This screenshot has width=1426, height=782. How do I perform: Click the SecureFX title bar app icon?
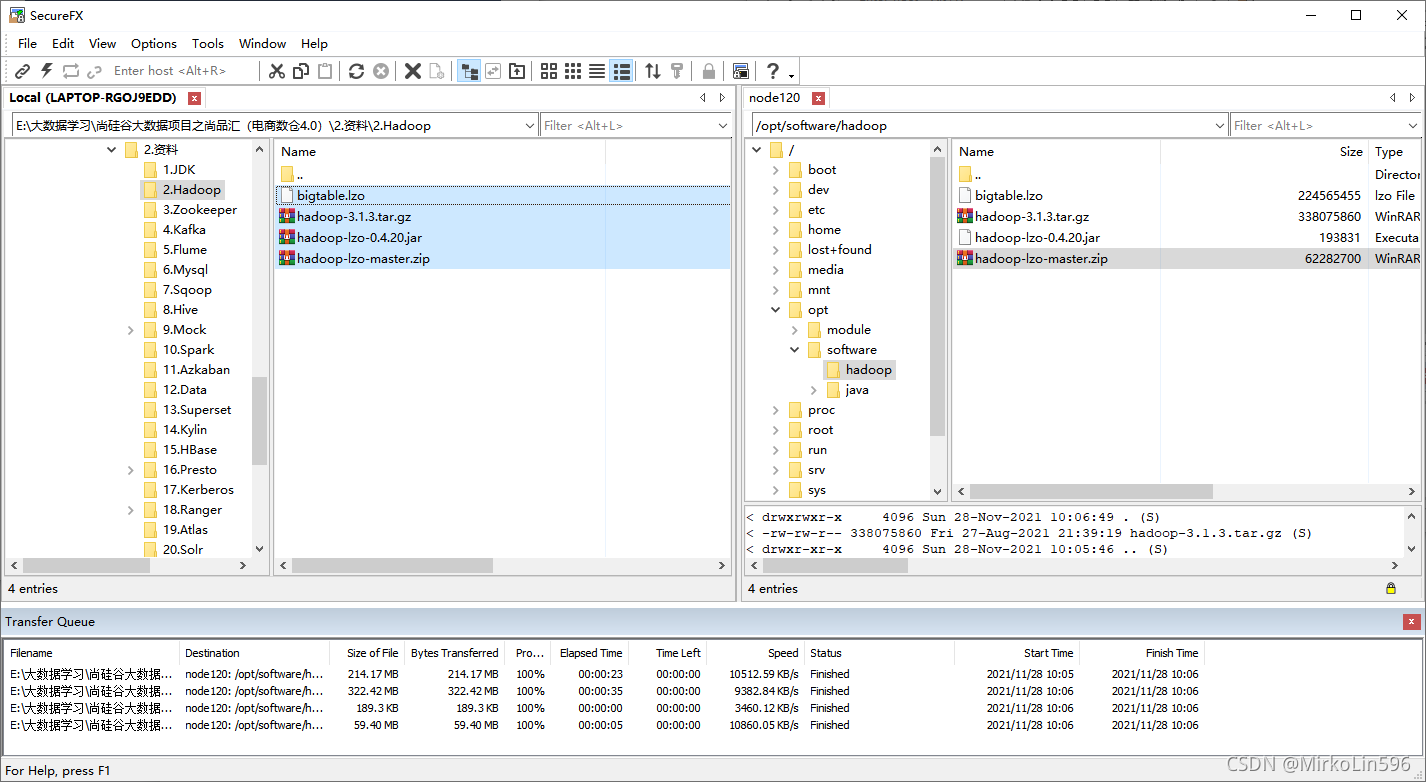[17, 15]
